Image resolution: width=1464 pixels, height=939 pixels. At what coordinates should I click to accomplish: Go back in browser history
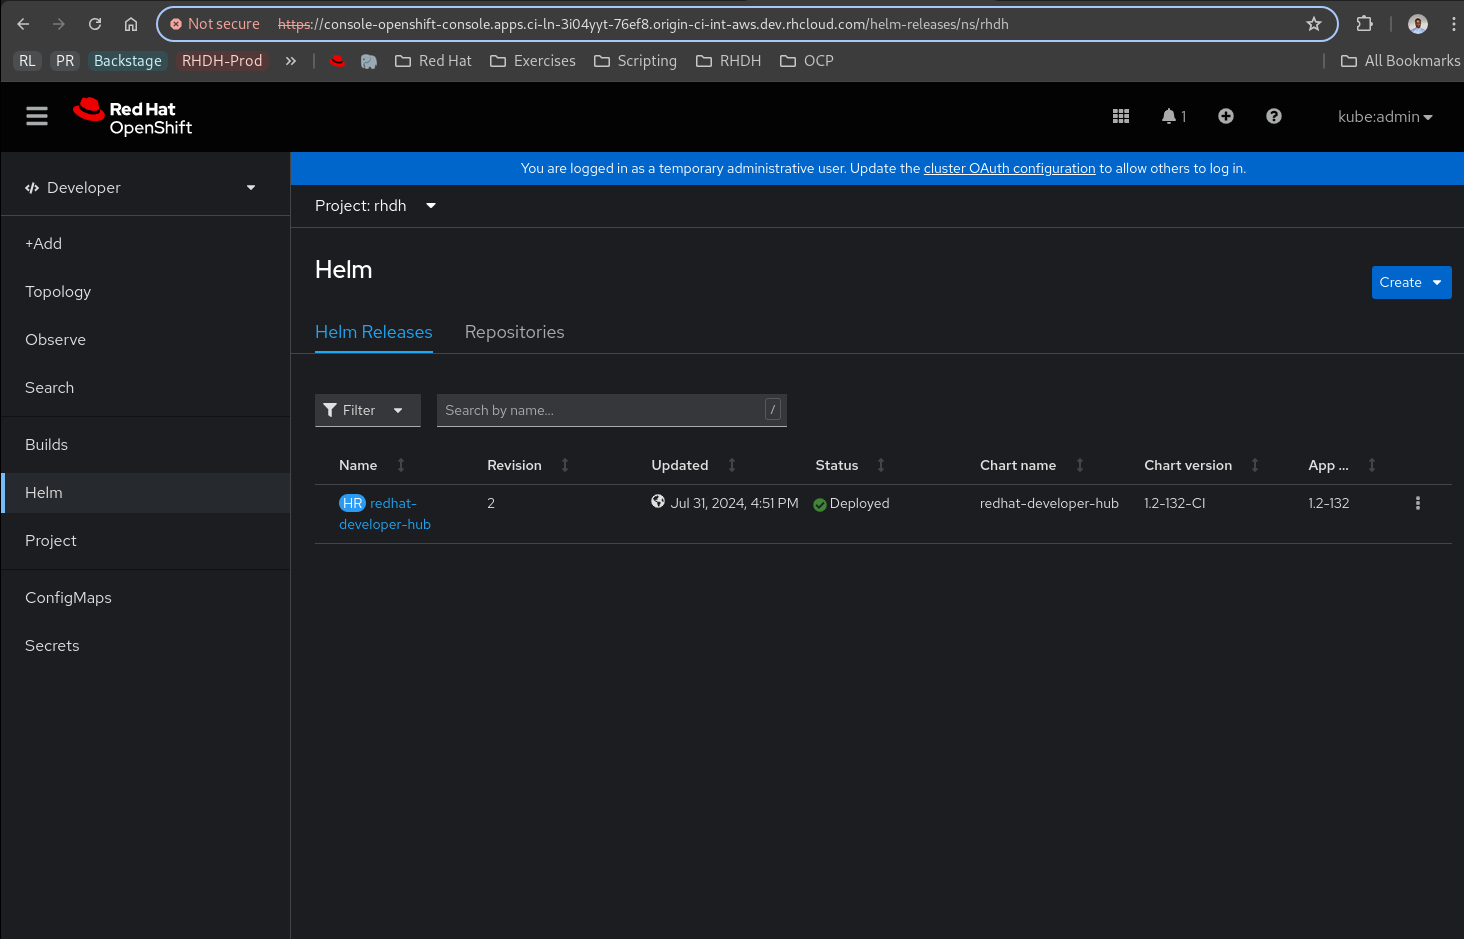coord(23,24)
